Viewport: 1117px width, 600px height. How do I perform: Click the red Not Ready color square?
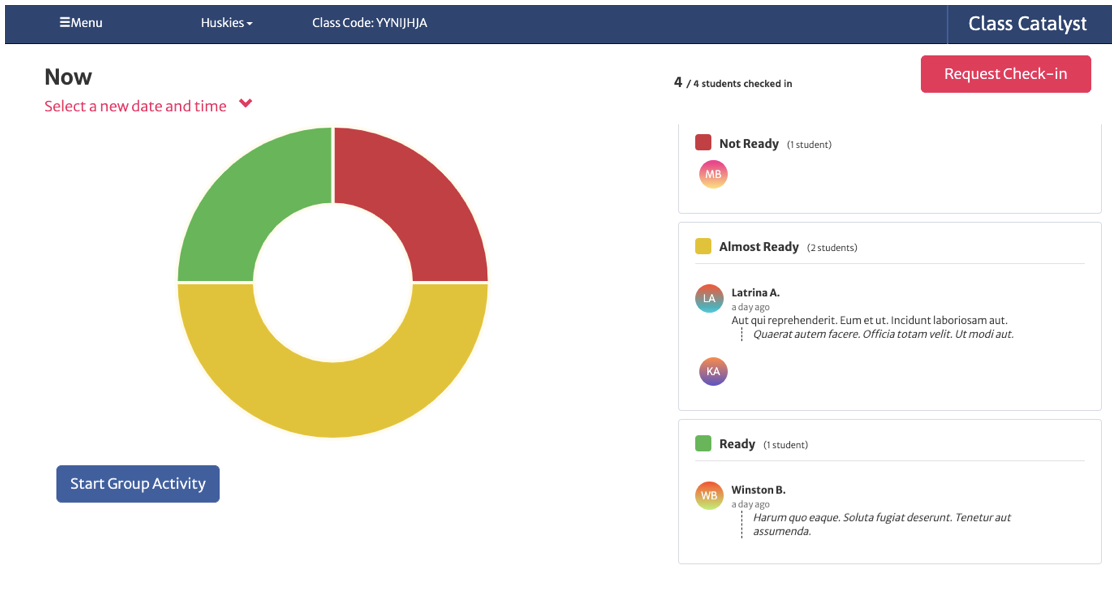pos(703,143)
